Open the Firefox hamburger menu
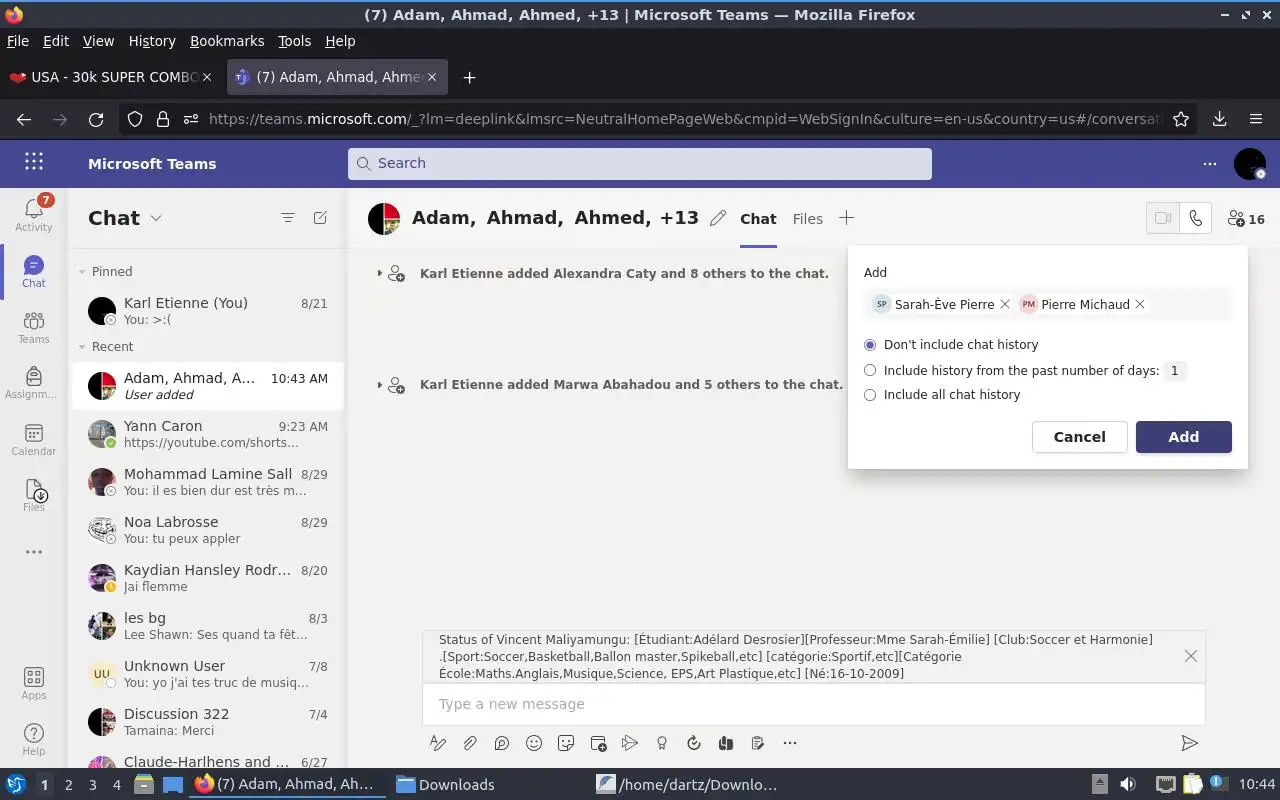Screen dimensions: 1280x800 tap(1256, 119)
